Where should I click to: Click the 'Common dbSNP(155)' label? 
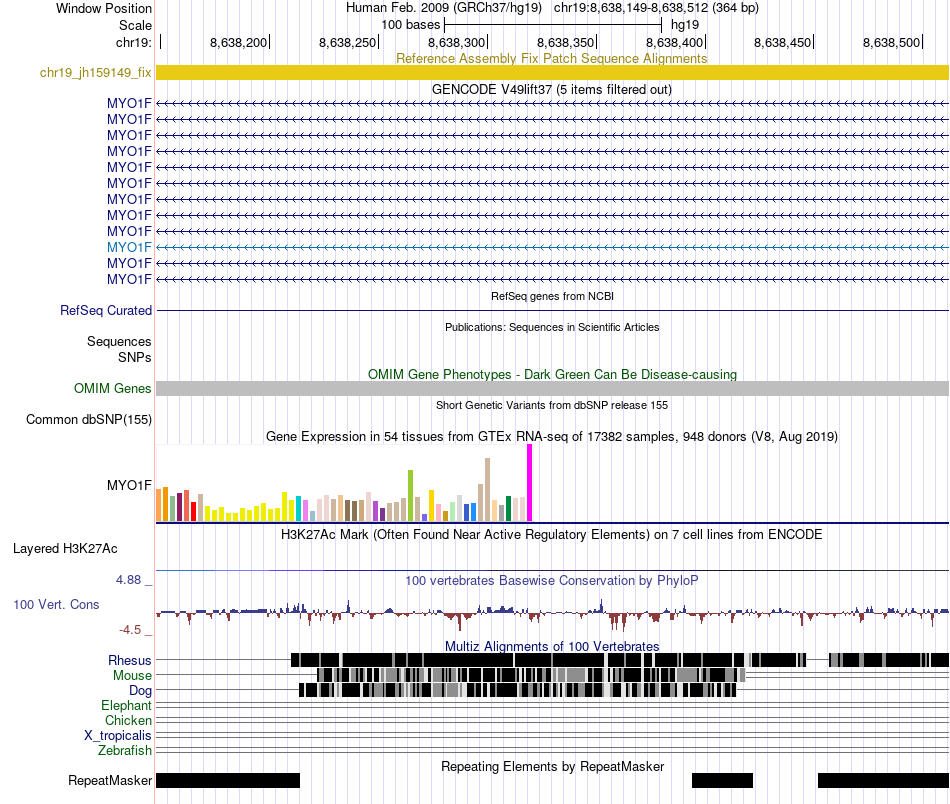[88, 419]
